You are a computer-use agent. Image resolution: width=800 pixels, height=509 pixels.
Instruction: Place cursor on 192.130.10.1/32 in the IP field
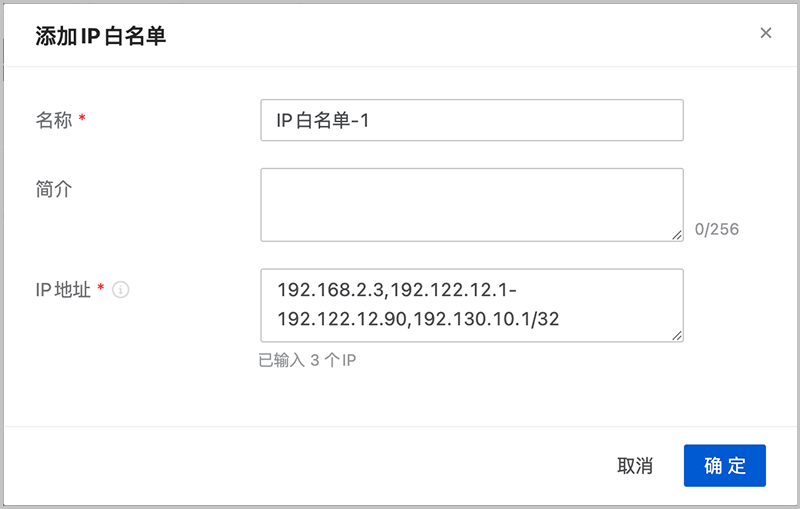coord(486,319)
